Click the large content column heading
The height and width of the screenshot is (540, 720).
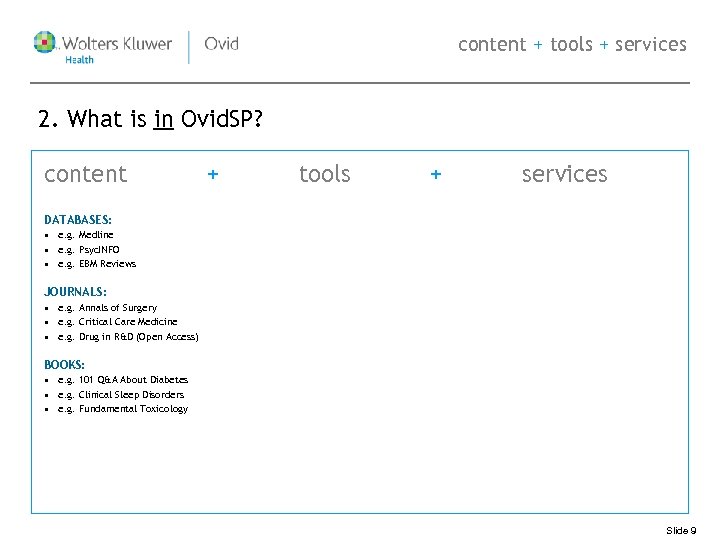[85, 174]
